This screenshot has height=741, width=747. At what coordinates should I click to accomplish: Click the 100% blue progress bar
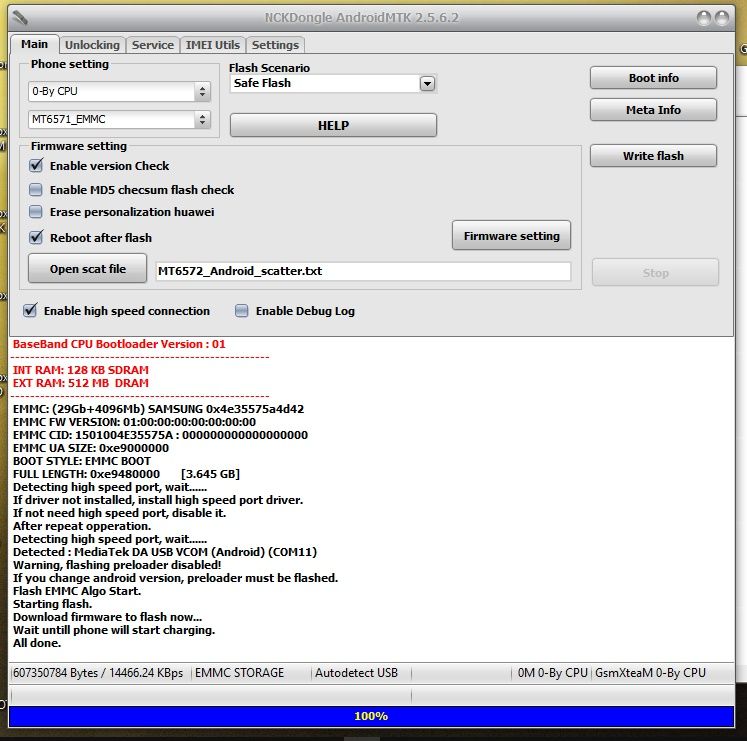pos(371,716)
